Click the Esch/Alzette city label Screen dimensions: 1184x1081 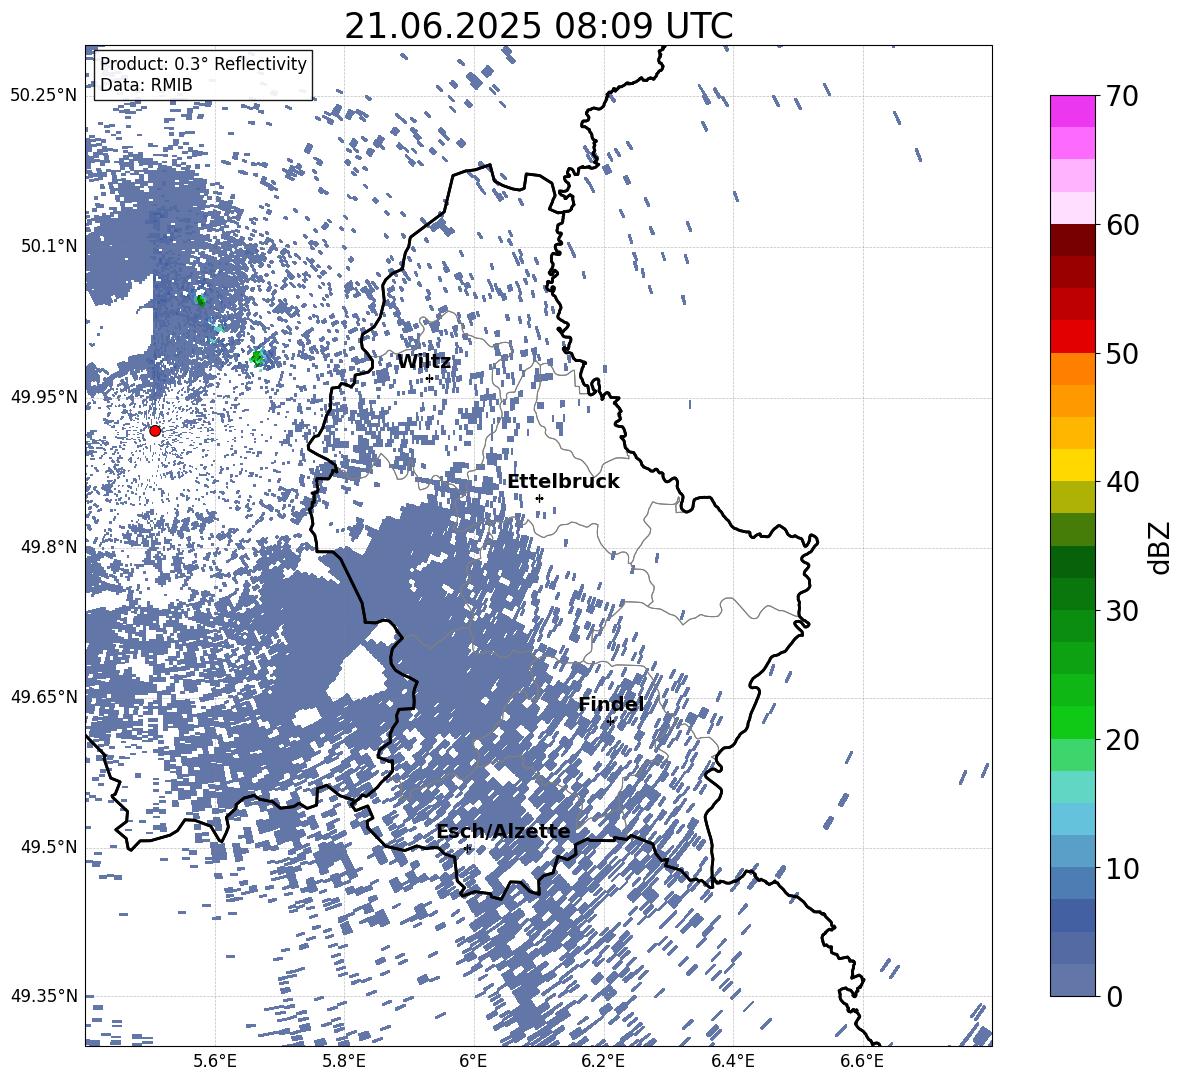(503, 831)
